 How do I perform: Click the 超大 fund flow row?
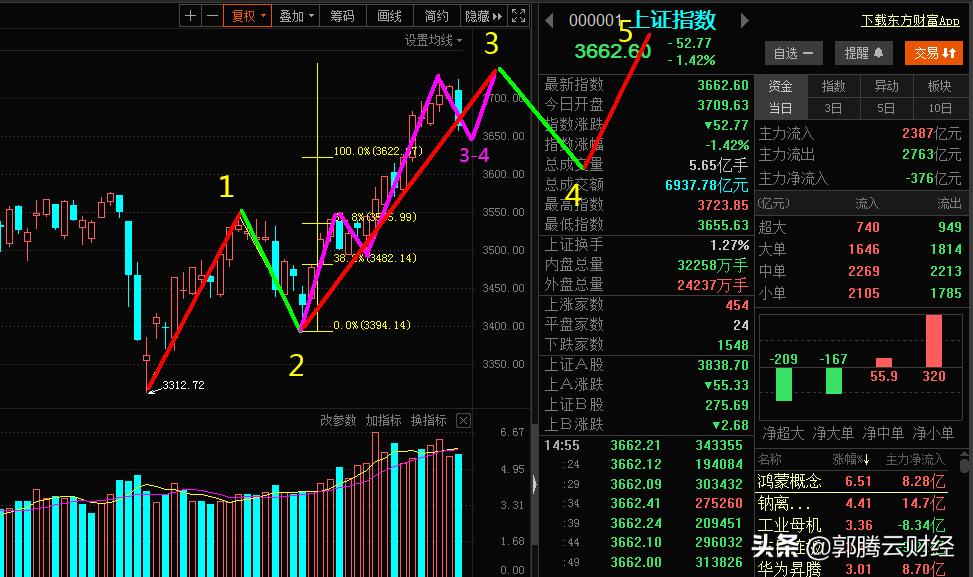859,227
